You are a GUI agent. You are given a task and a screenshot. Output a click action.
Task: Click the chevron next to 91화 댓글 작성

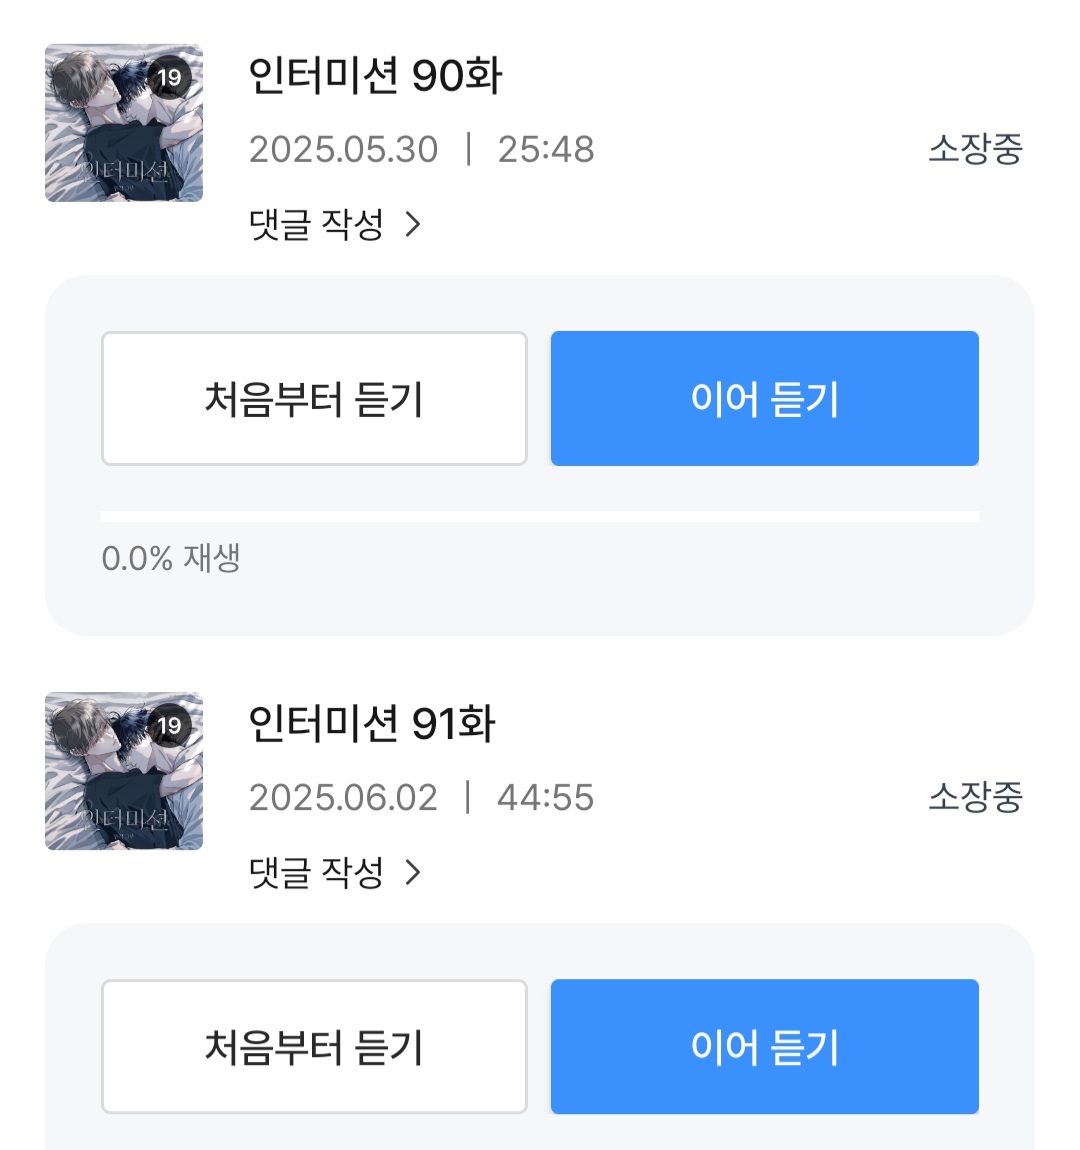[x=413, y=872]
